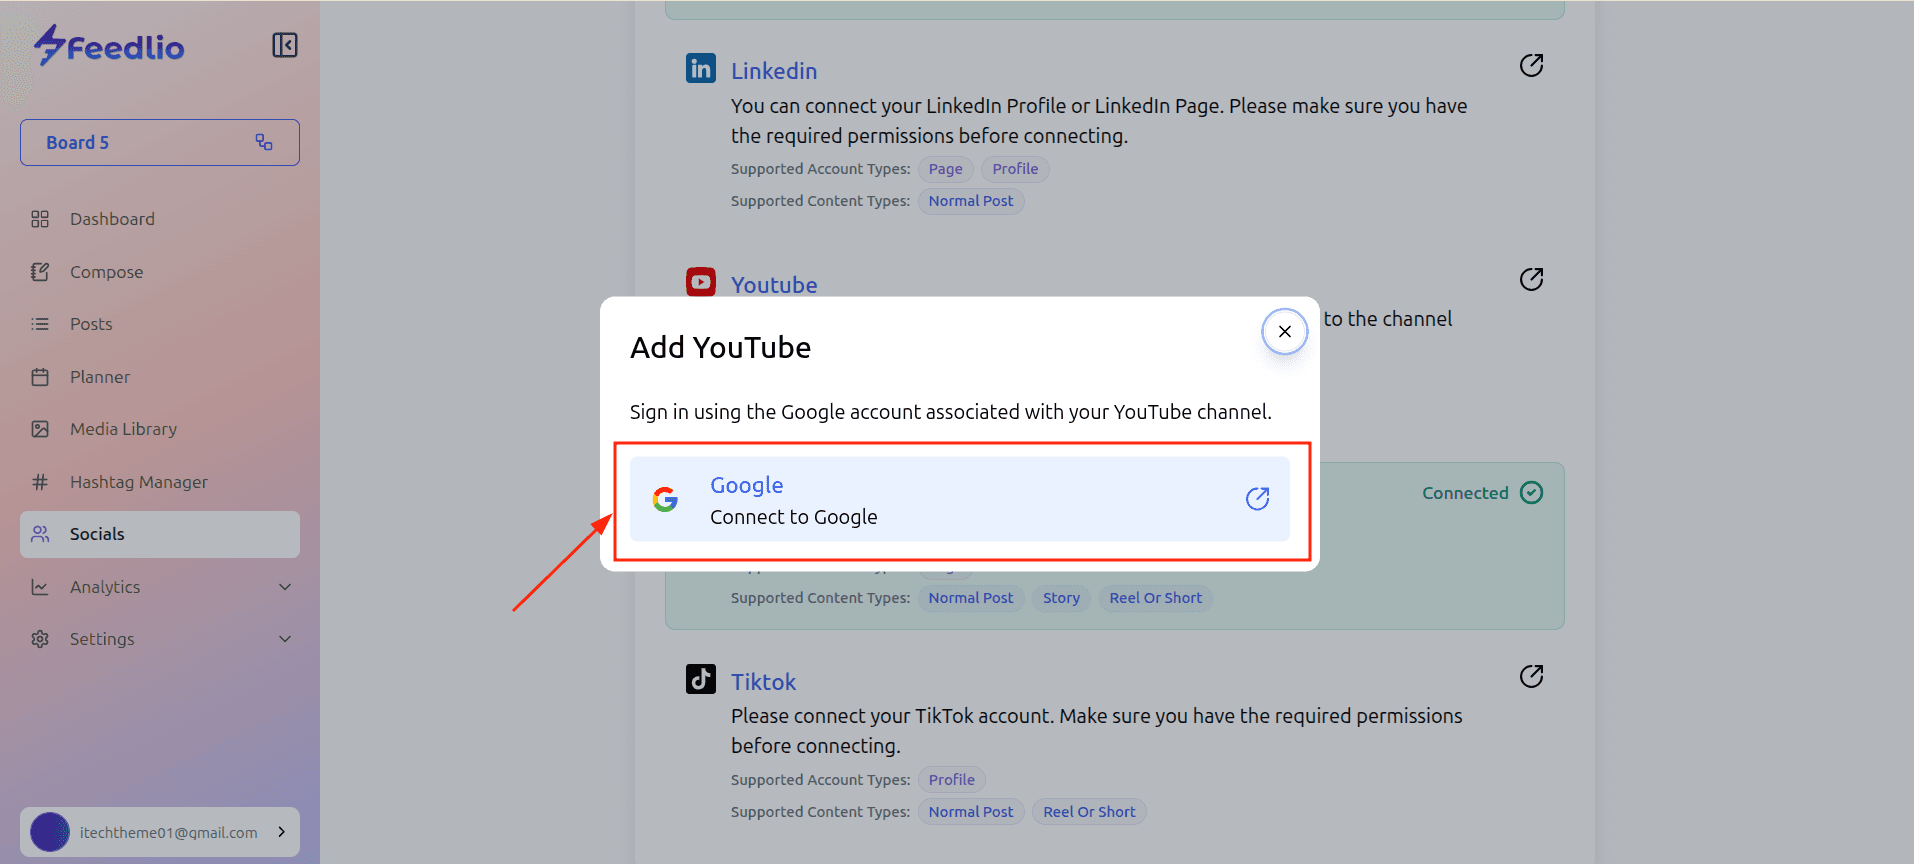
Task: Click the Connected status checkmark
Action: [1531, 493]
